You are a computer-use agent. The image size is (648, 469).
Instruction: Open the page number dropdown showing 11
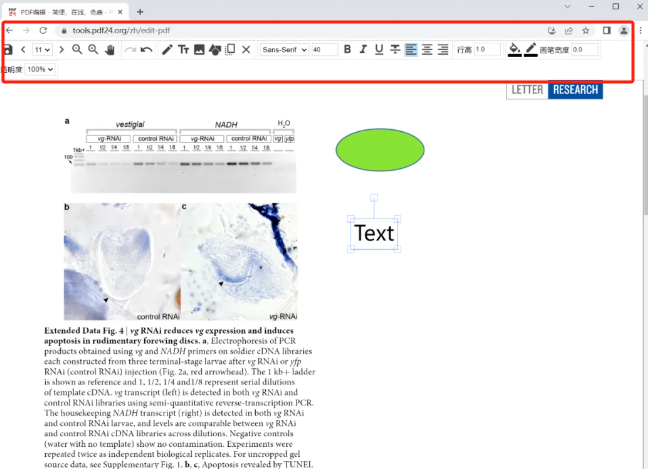[x=42, y=50]
